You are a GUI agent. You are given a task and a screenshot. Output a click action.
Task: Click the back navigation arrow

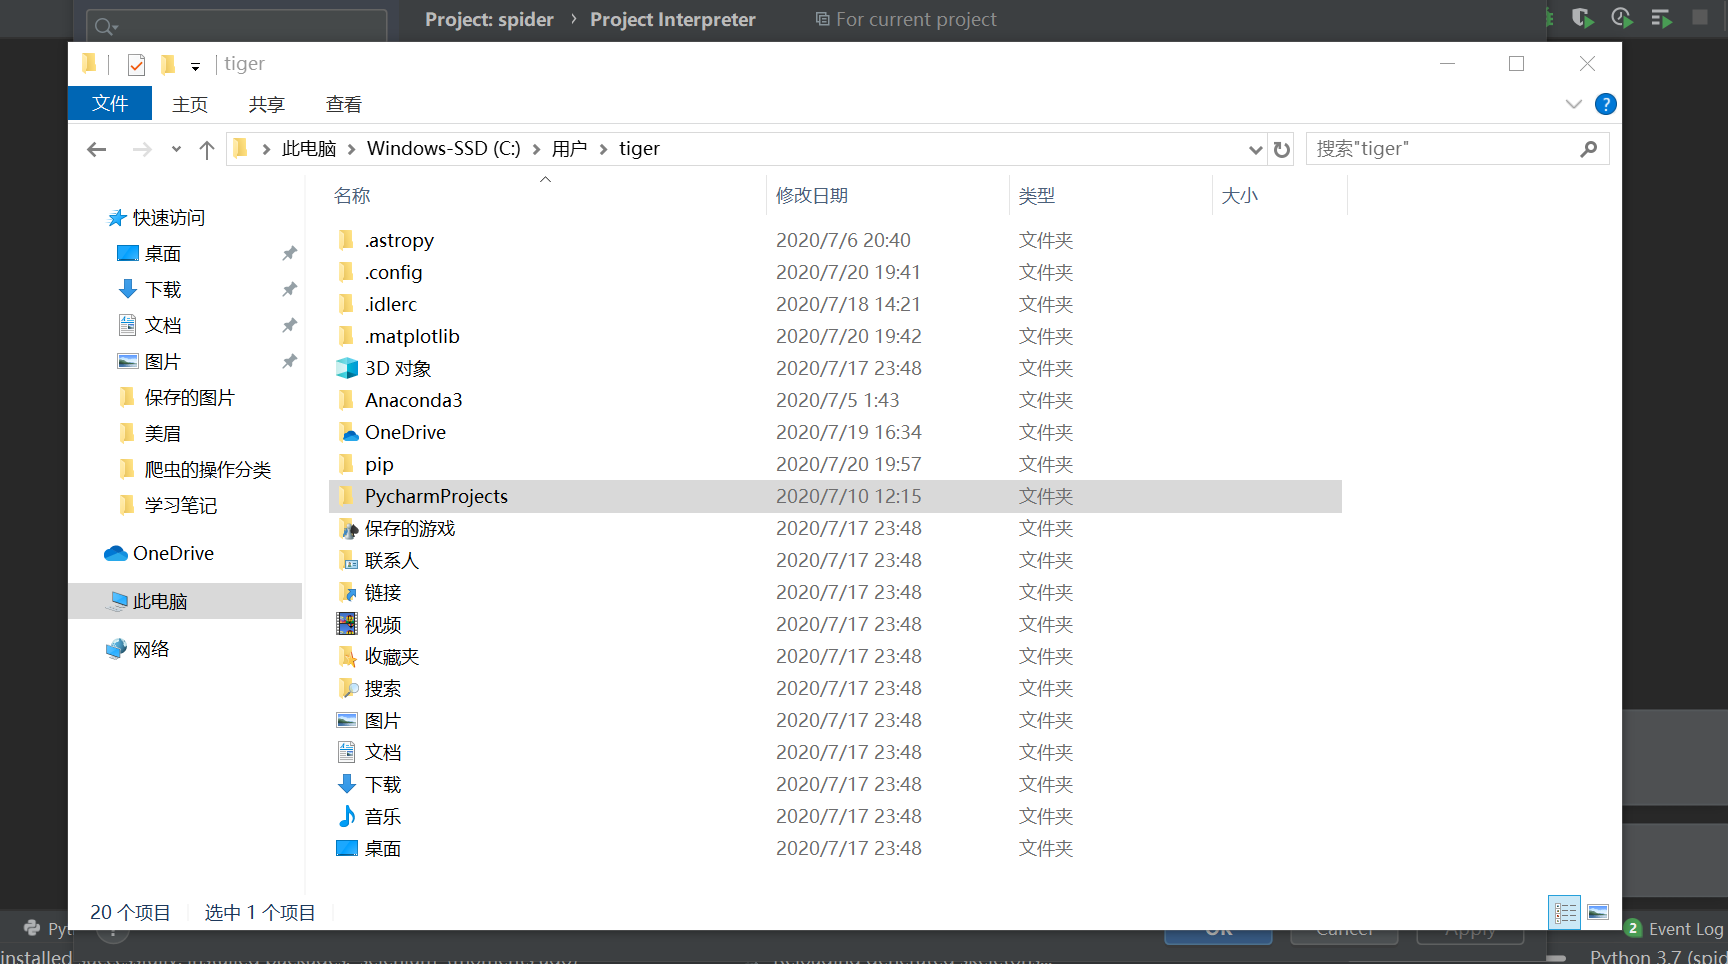click(97, 149)
